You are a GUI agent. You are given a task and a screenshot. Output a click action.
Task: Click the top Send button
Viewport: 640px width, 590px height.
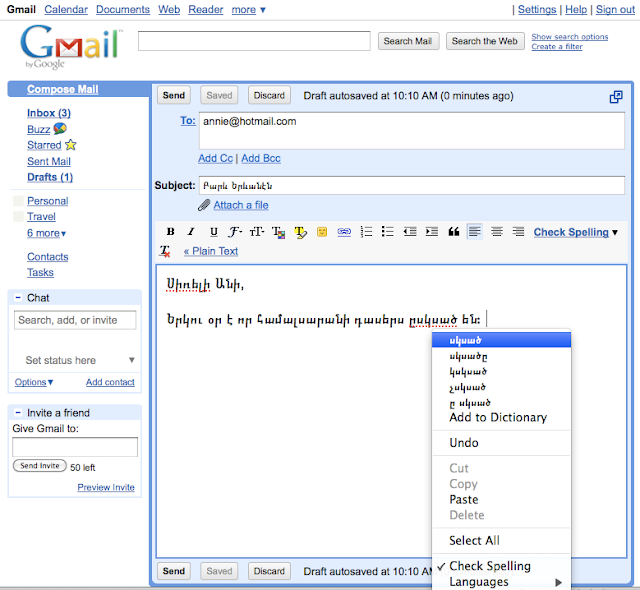[173, 95]
